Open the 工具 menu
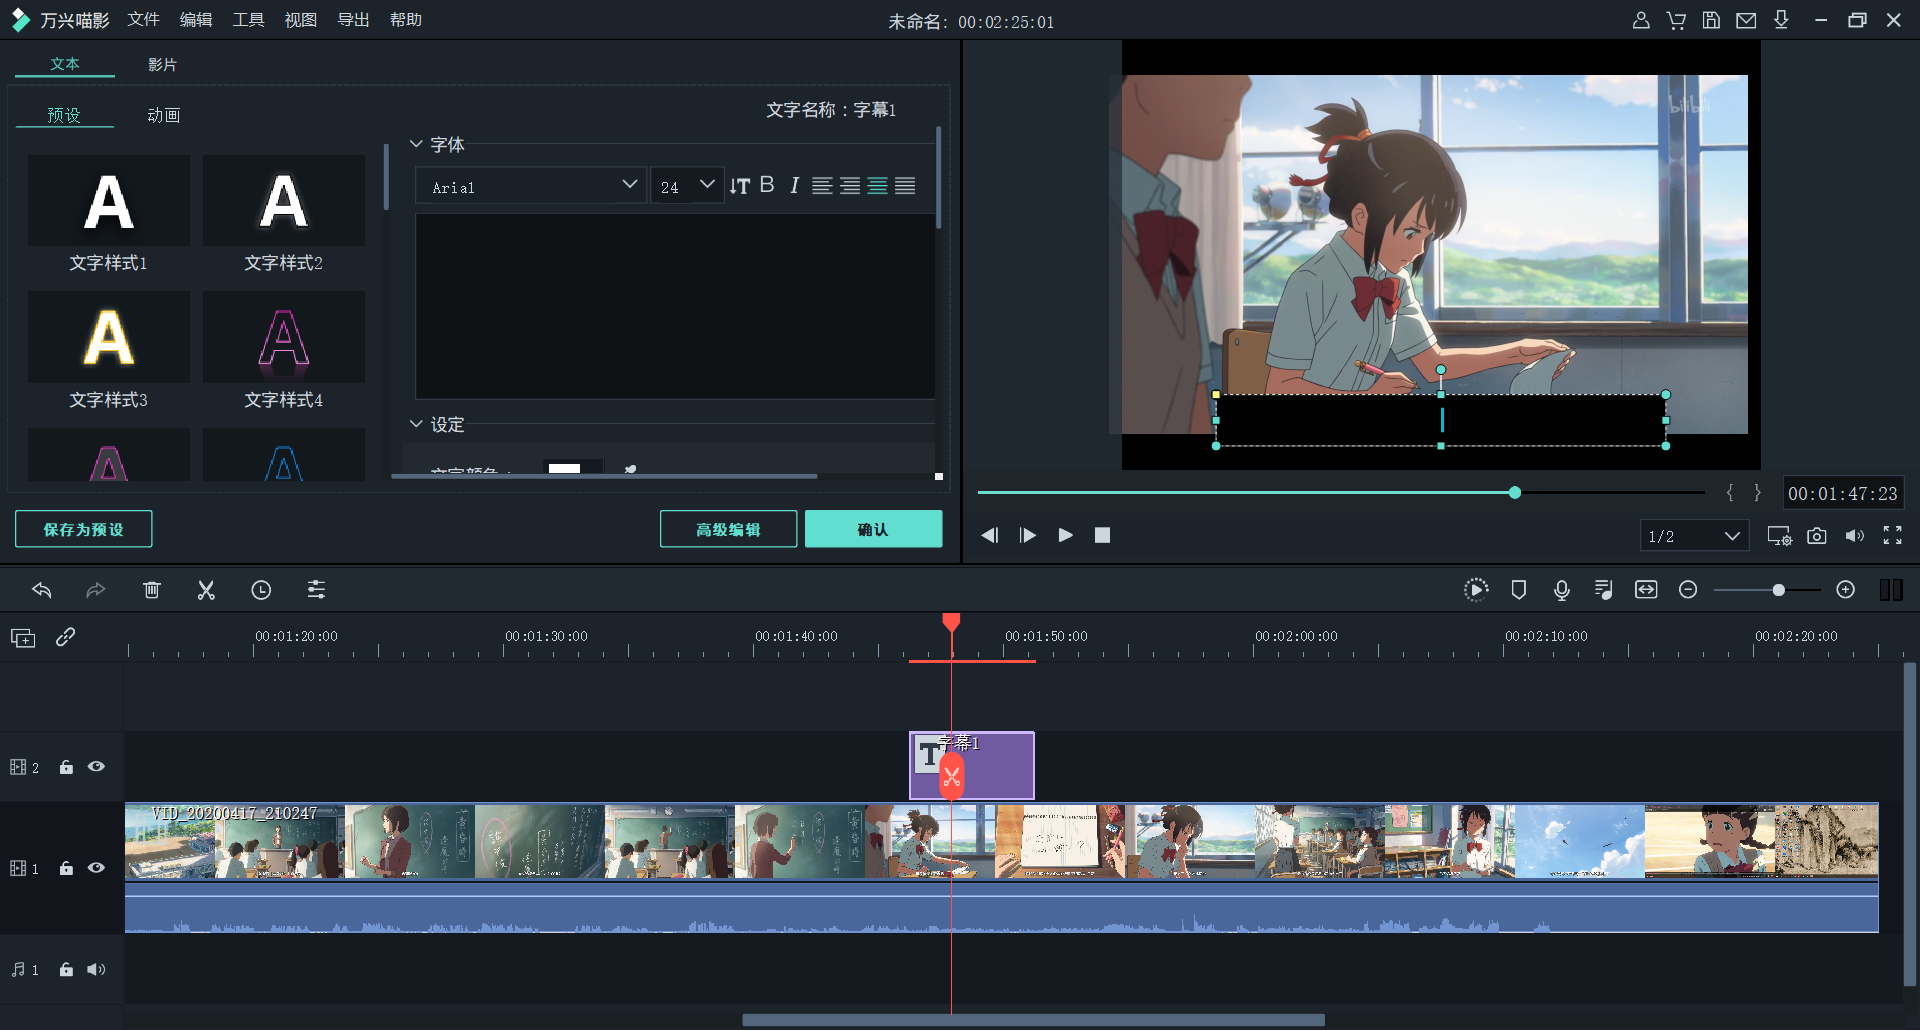Viewport: 1920px width, 1030px height. point(248,19)
